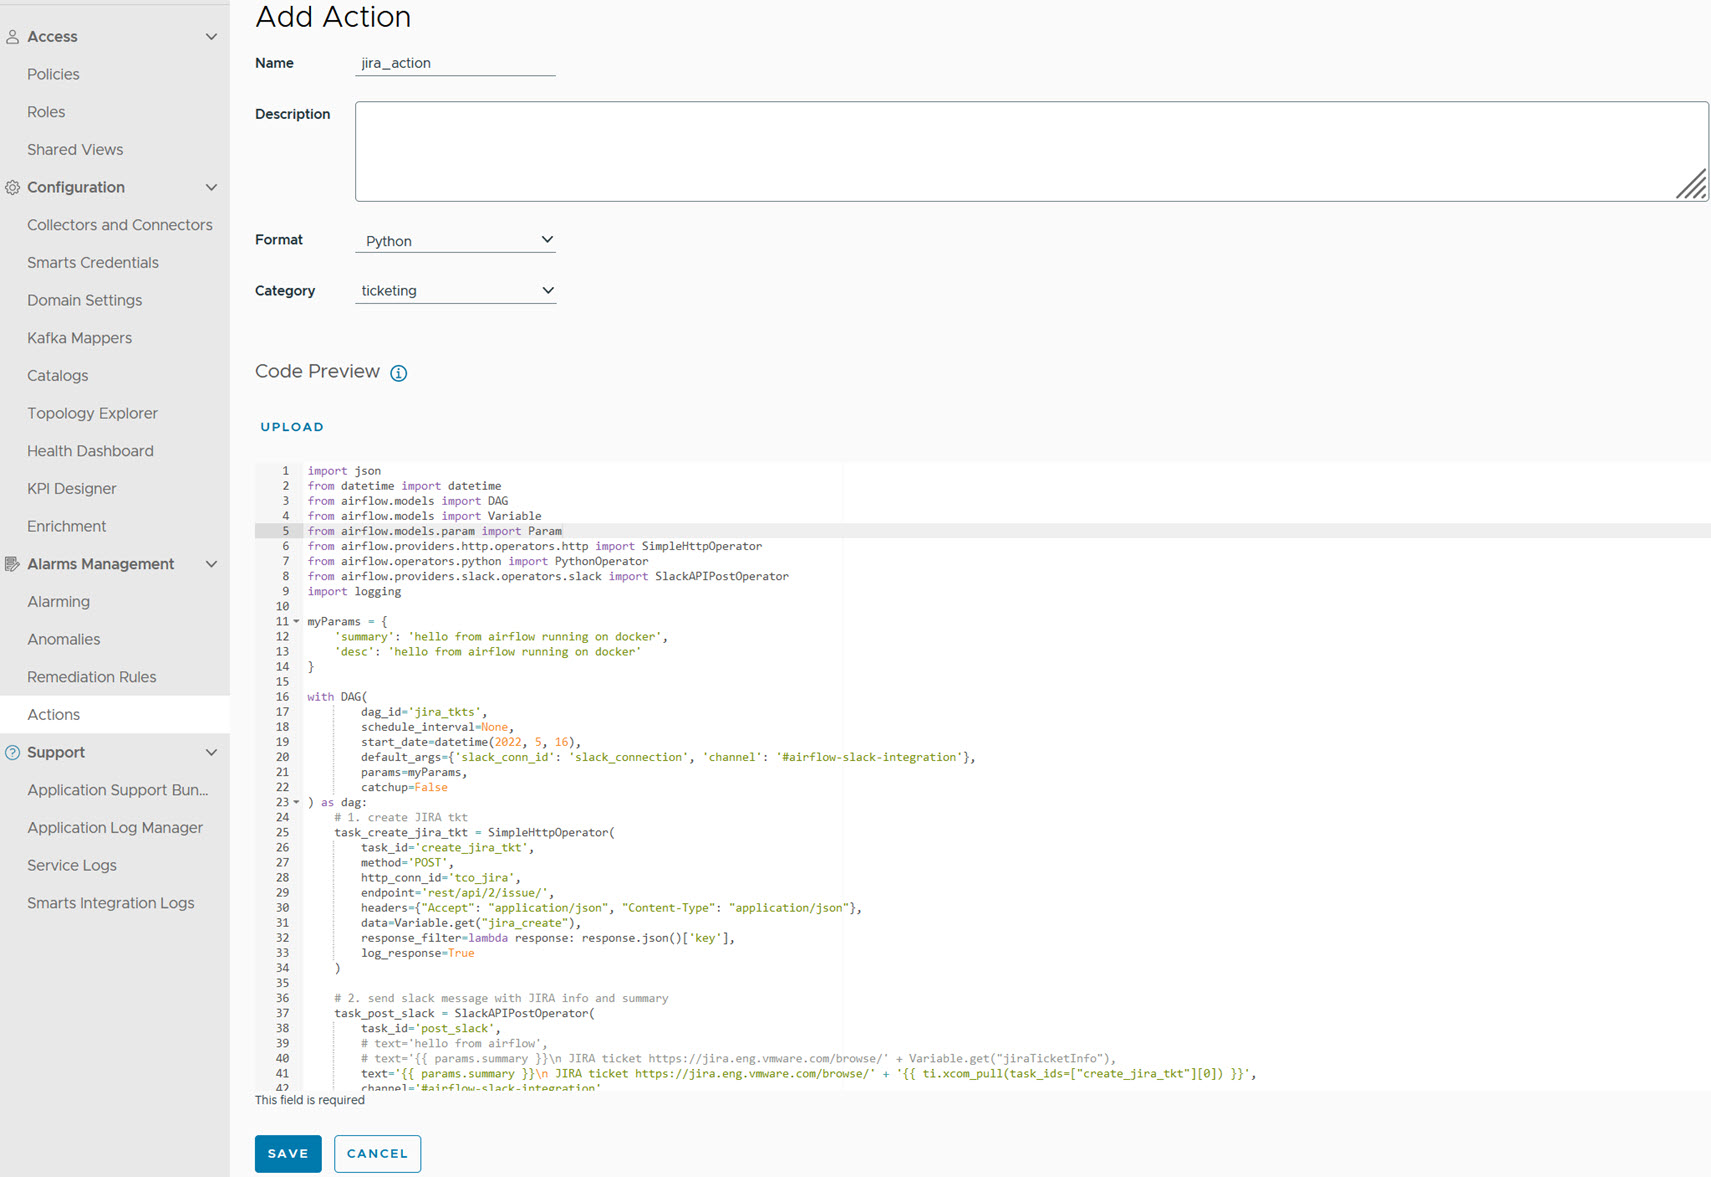Open Smarts Integration Logs
Viewport: 1711px width, 1177px height.
coord(111,903)
